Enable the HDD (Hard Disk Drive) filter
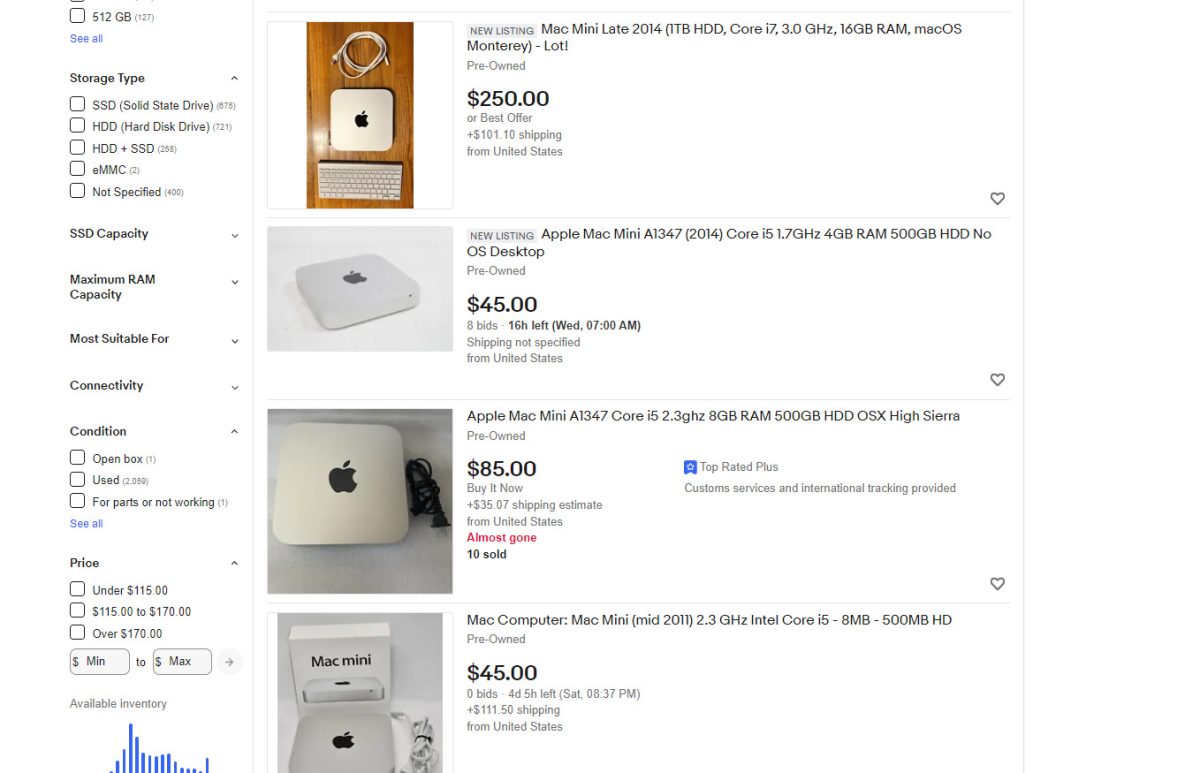Viewport: 1200px width, 773px height. click(77, 126)
